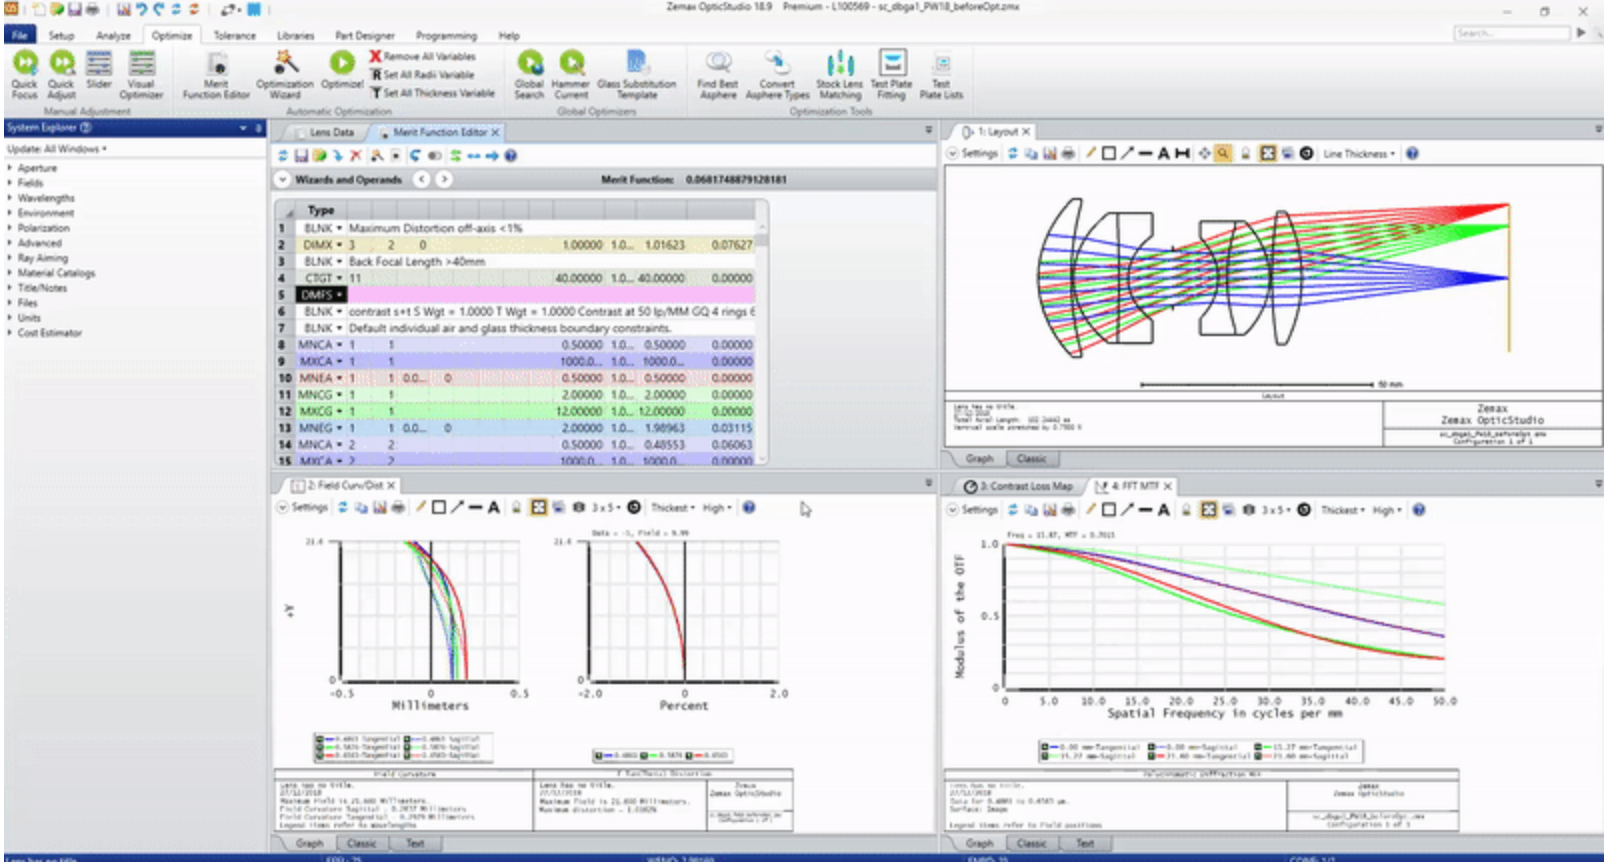Click the Quick Adjust icon
1608x862 pixels.
click(x=62, y=74)
